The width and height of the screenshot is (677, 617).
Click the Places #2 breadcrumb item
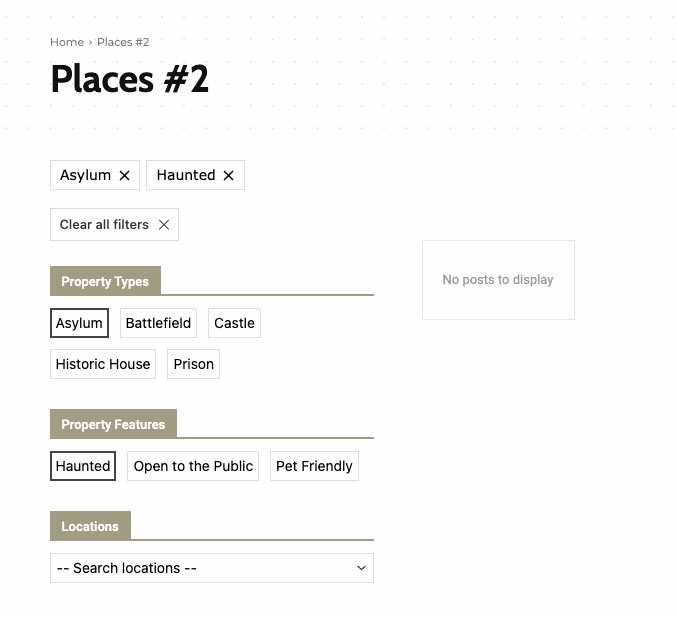coord(123,42)
